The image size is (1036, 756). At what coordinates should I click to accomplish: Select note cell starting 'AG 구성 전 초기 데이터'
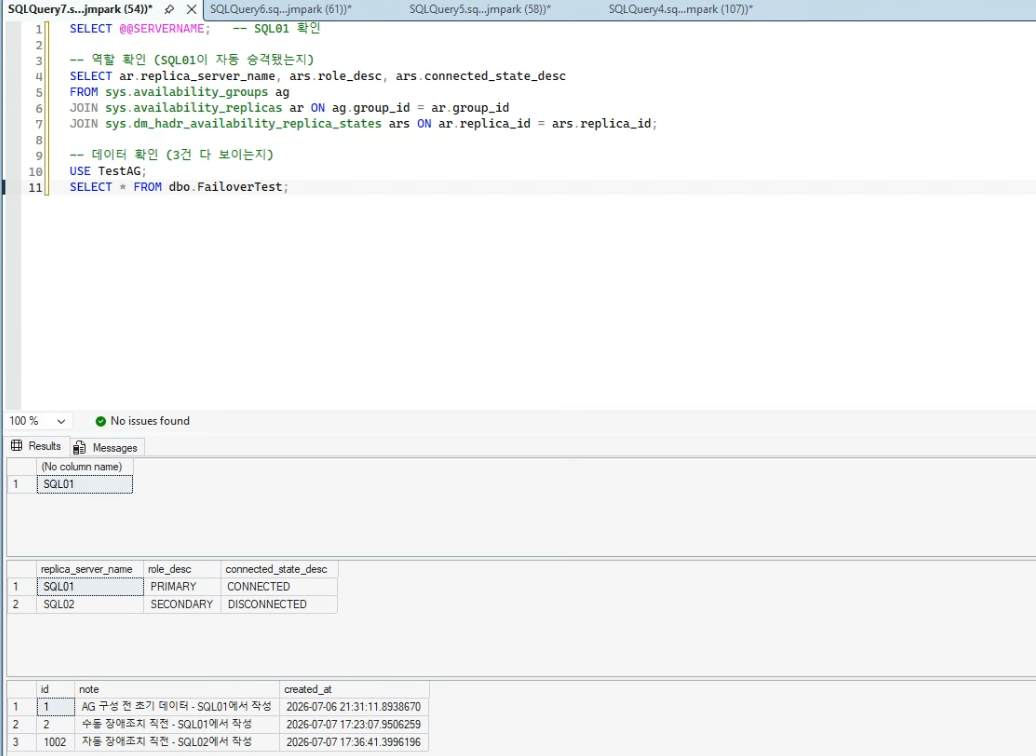tap(177, 706)
